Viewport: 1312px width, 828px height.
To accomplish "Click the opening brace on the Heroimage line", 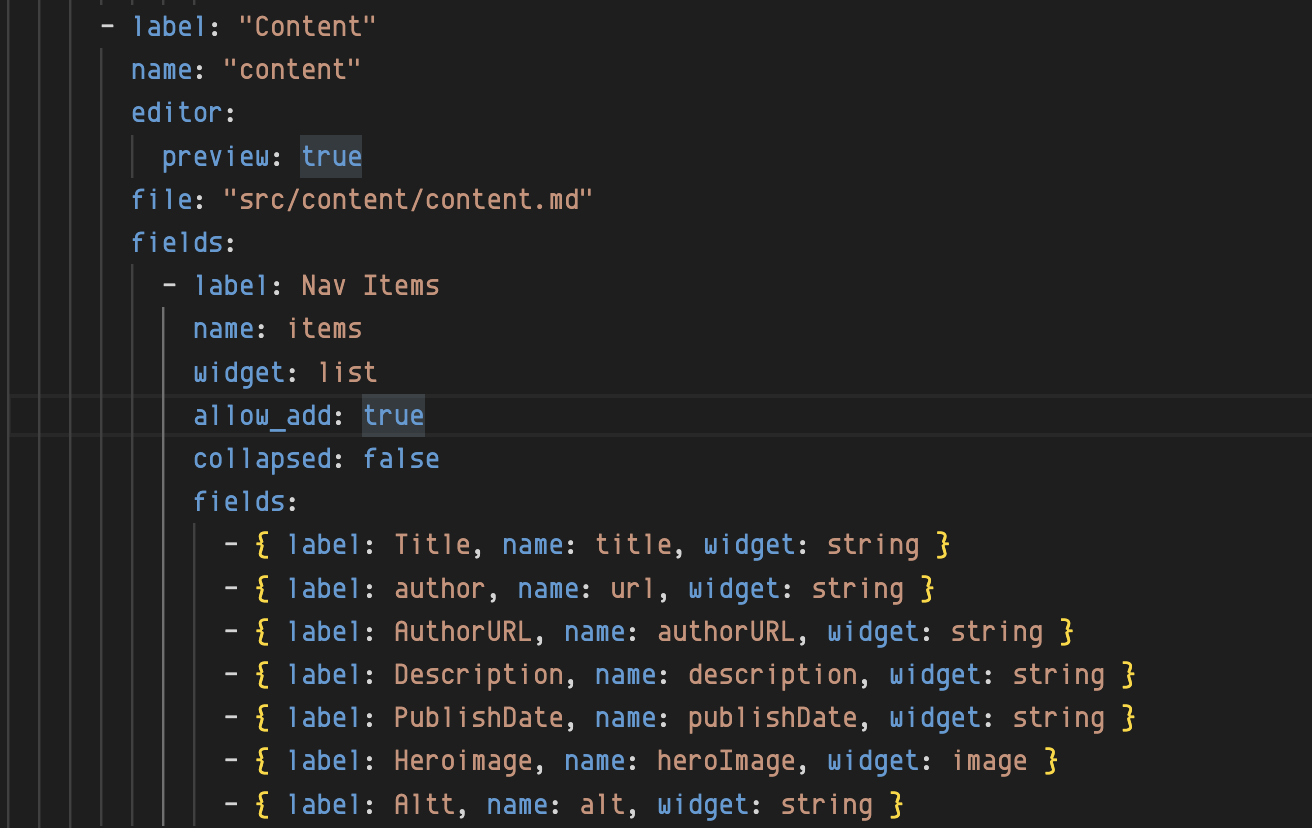I will click(263, 761).
